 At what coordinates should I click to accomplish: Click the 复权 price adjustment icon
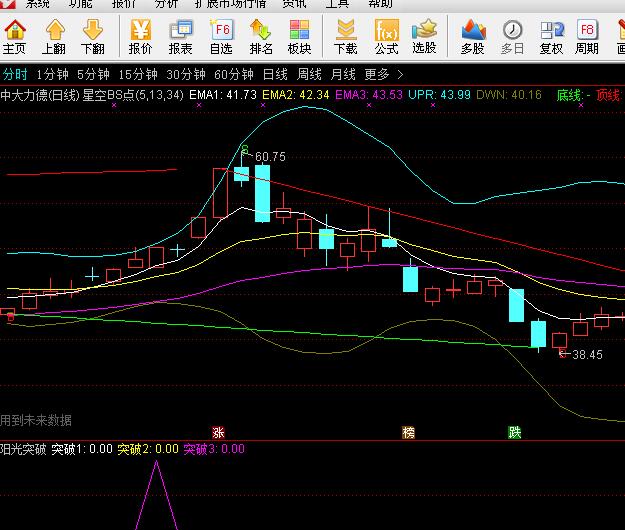point(551,36)
